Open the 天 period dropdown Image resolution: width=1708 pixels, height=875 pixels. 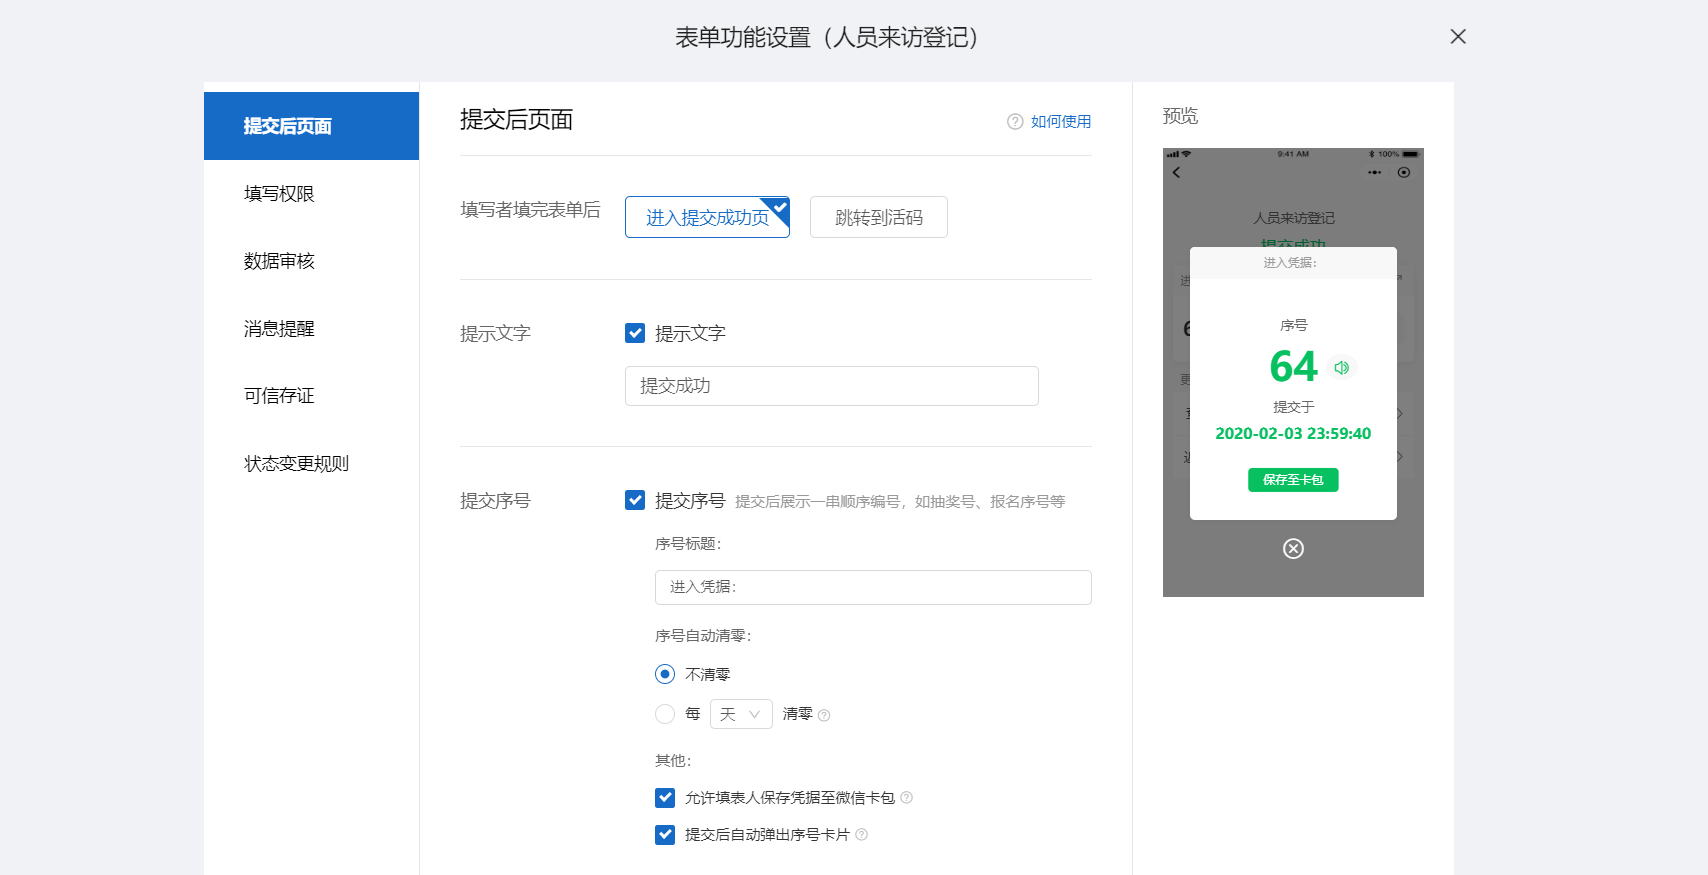(x=741, y=714)
